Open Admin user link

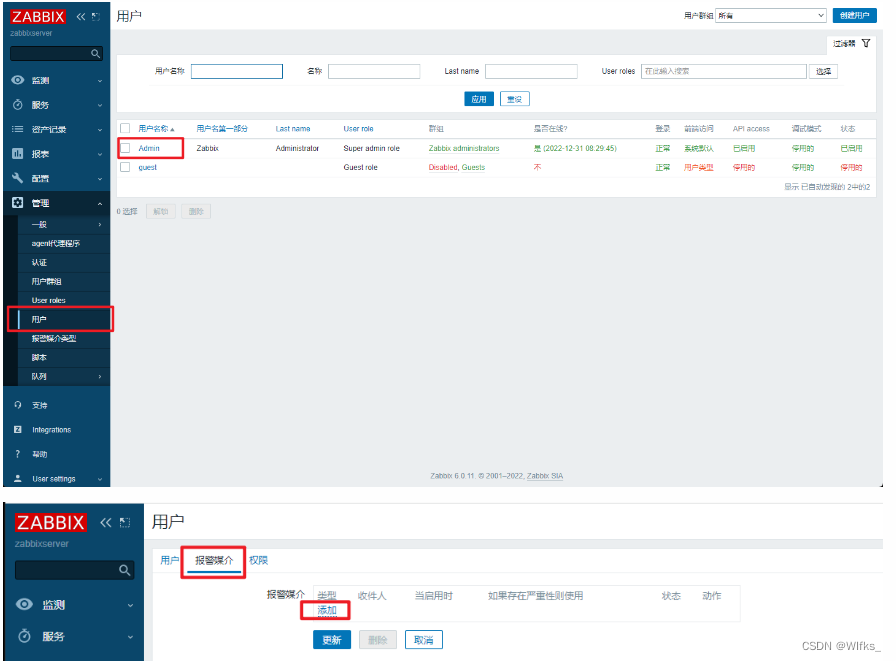click(x=149, y=149)
